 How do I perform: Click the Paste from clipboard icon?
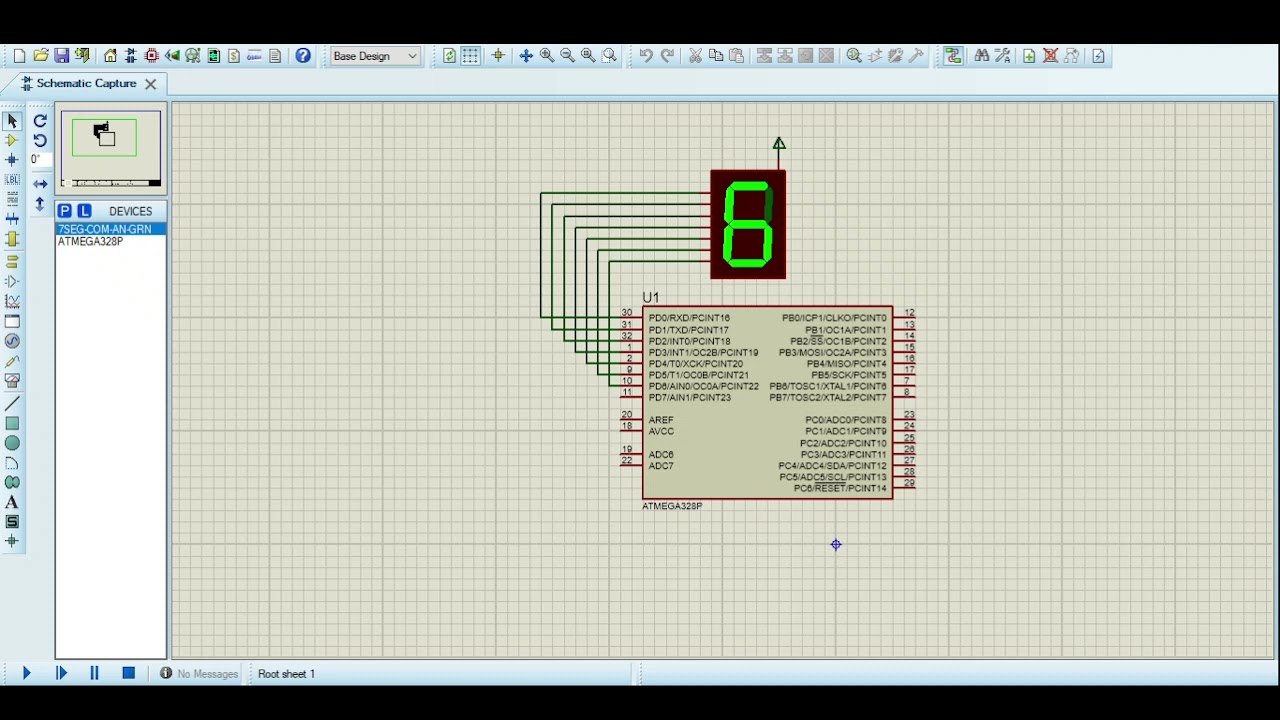737,56
